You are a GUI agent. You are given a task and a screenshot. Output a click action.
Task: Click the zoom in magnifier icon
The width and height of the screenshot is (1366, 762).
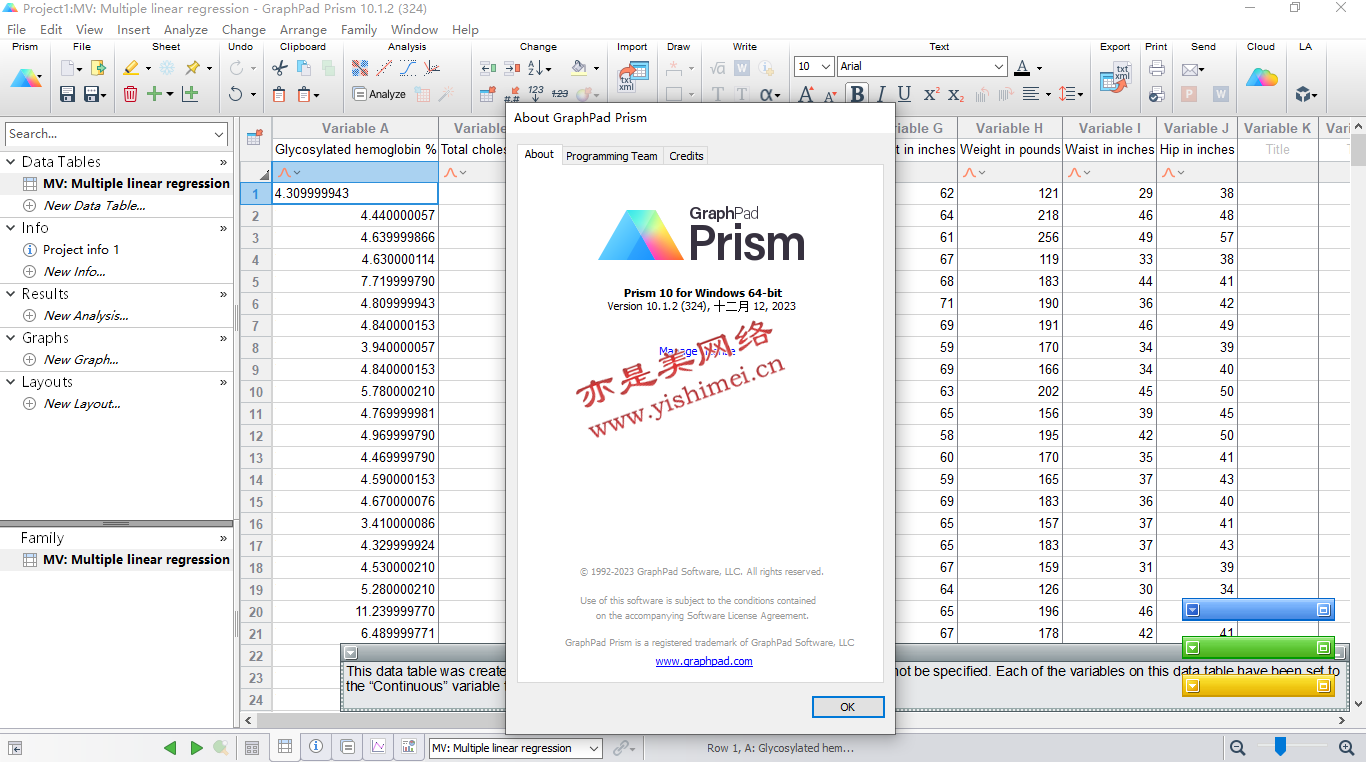[x=1346, y=747]
